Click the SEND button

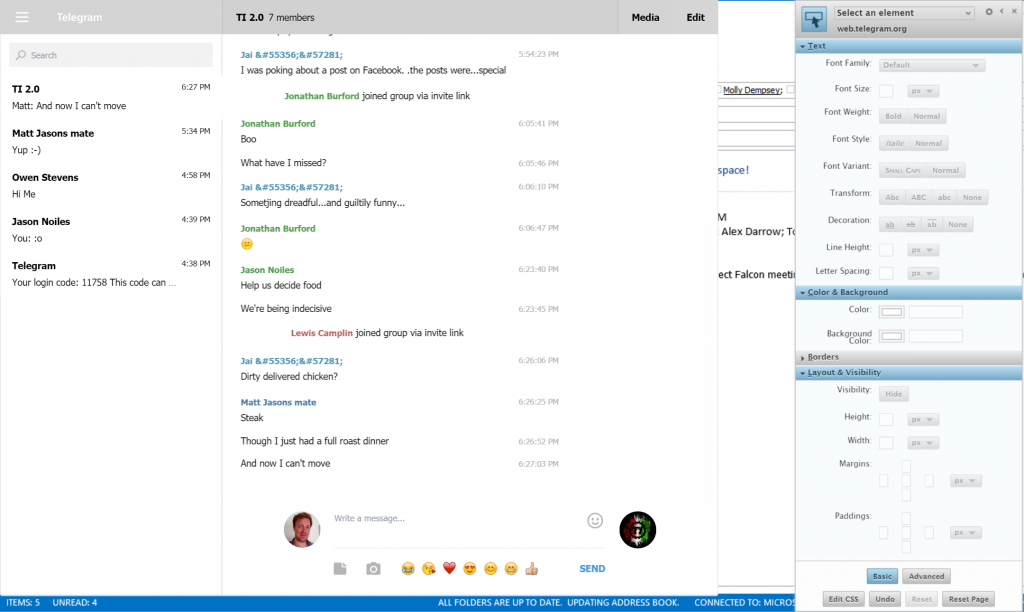[592, 568]
